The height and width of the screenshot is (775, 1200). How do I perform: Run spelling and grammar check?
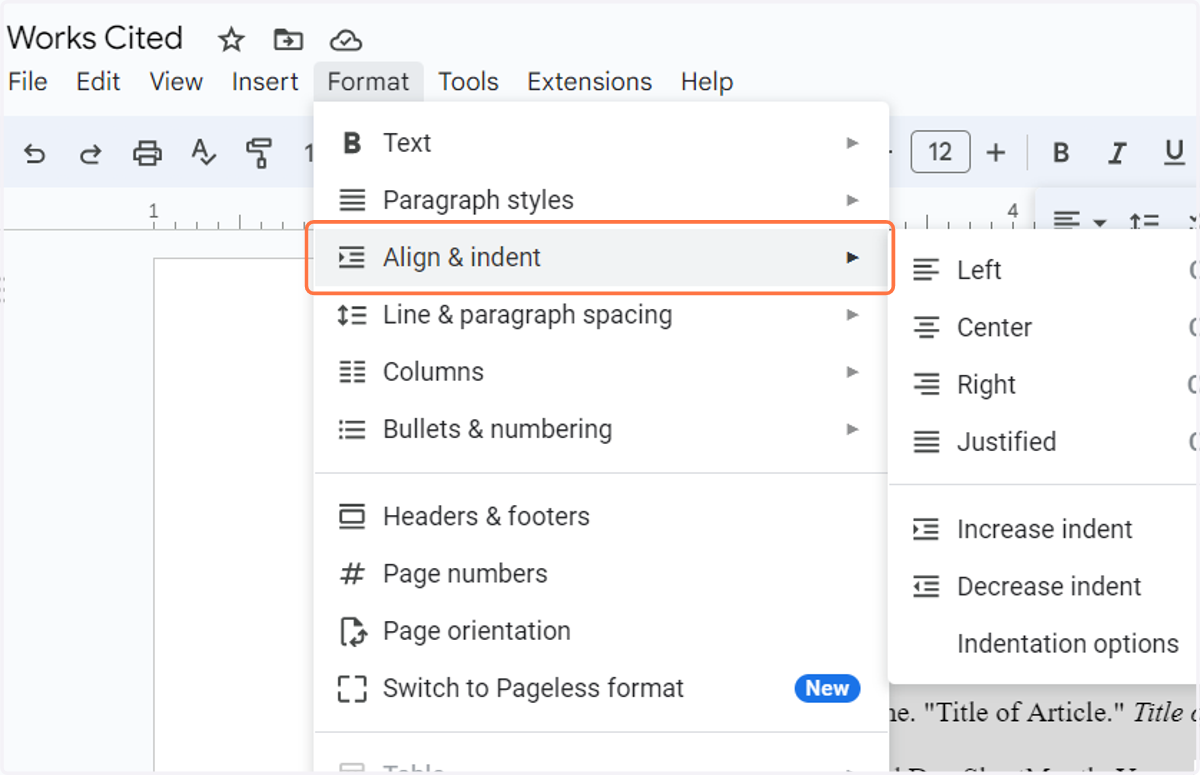coord(204,153)
